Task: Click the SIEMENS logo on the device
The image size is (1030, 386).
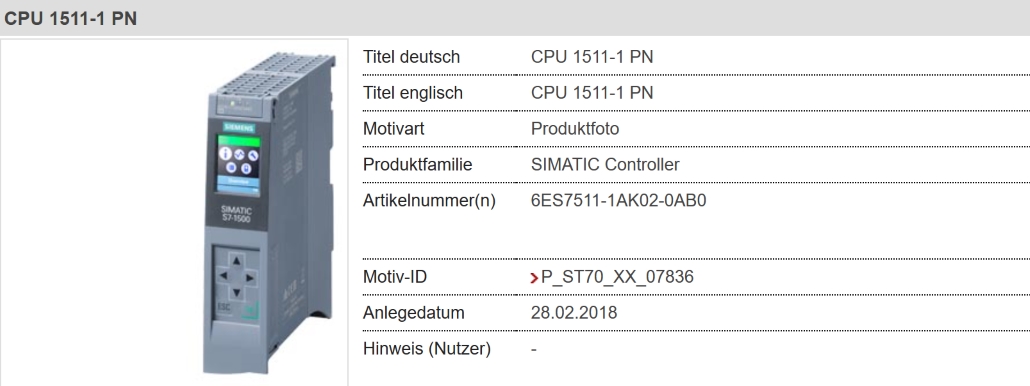Action: [239, 128]
